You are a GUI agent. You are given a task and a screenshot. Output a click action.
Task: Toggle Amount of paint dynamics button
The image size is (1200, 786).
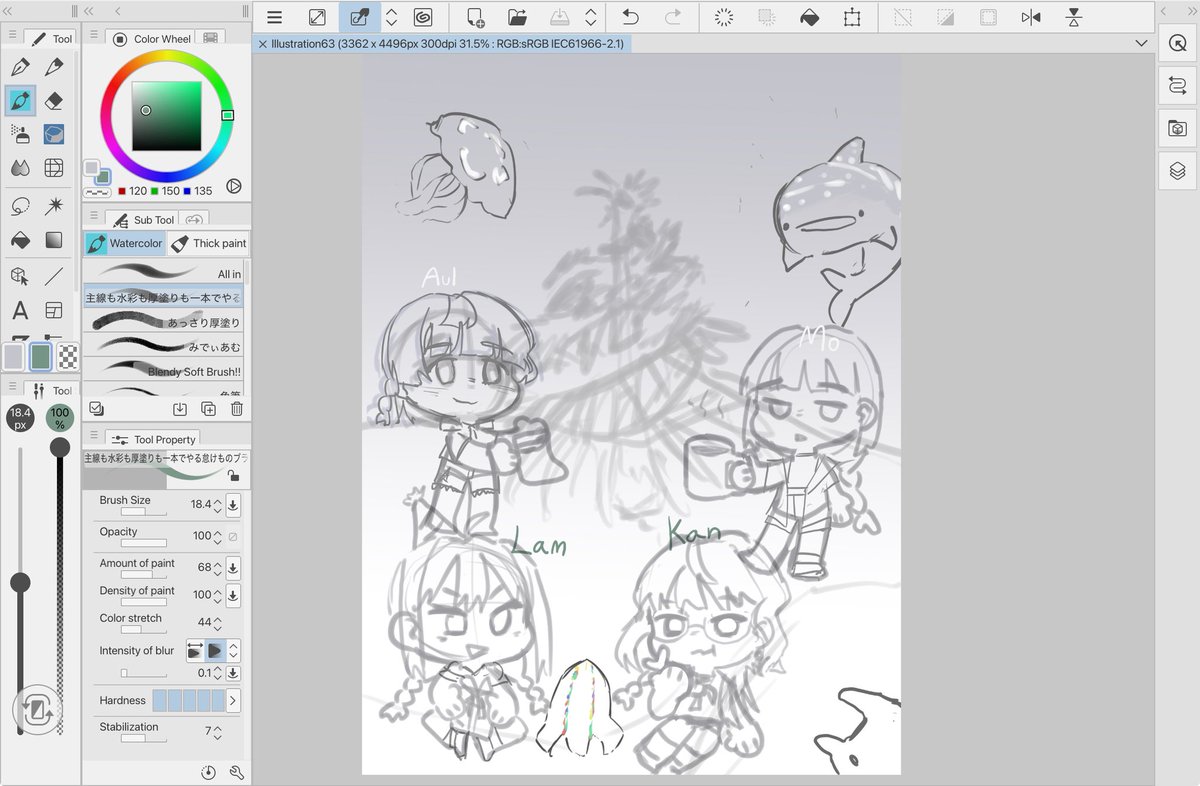point(233,567)
